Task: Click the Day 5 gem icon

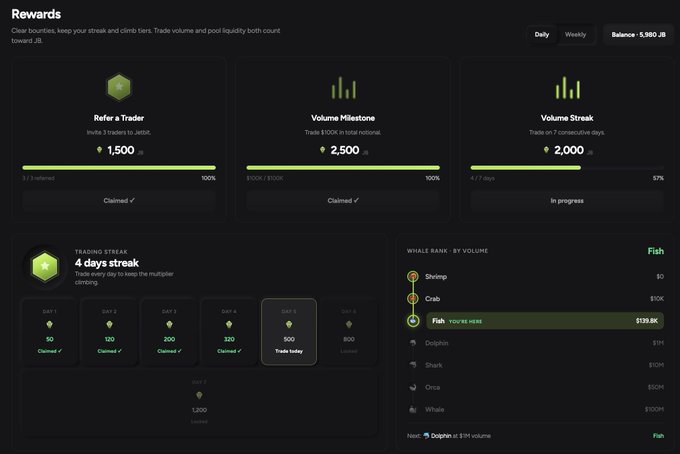Action: (x=289, y=325)
